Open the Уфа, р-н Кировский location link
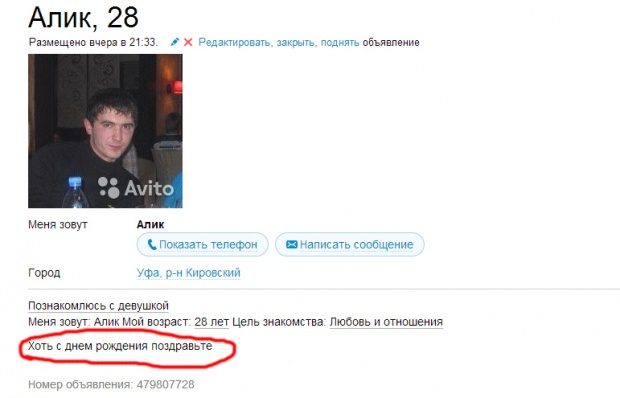The image size is (620, 398). coord(189,273)
